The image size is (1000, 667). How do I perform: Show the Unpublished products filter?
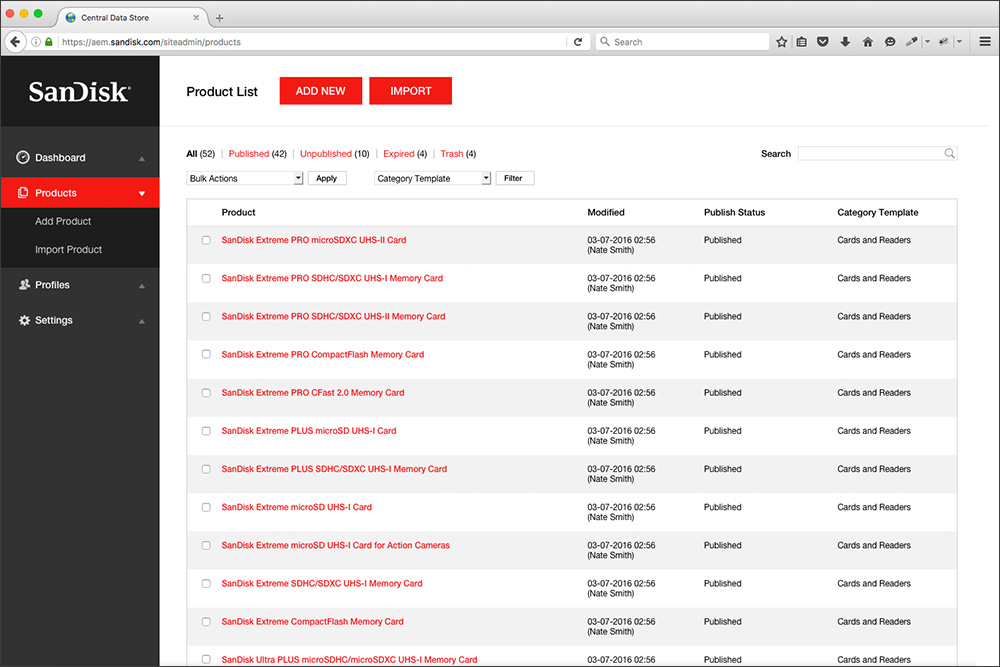[326, 154]
